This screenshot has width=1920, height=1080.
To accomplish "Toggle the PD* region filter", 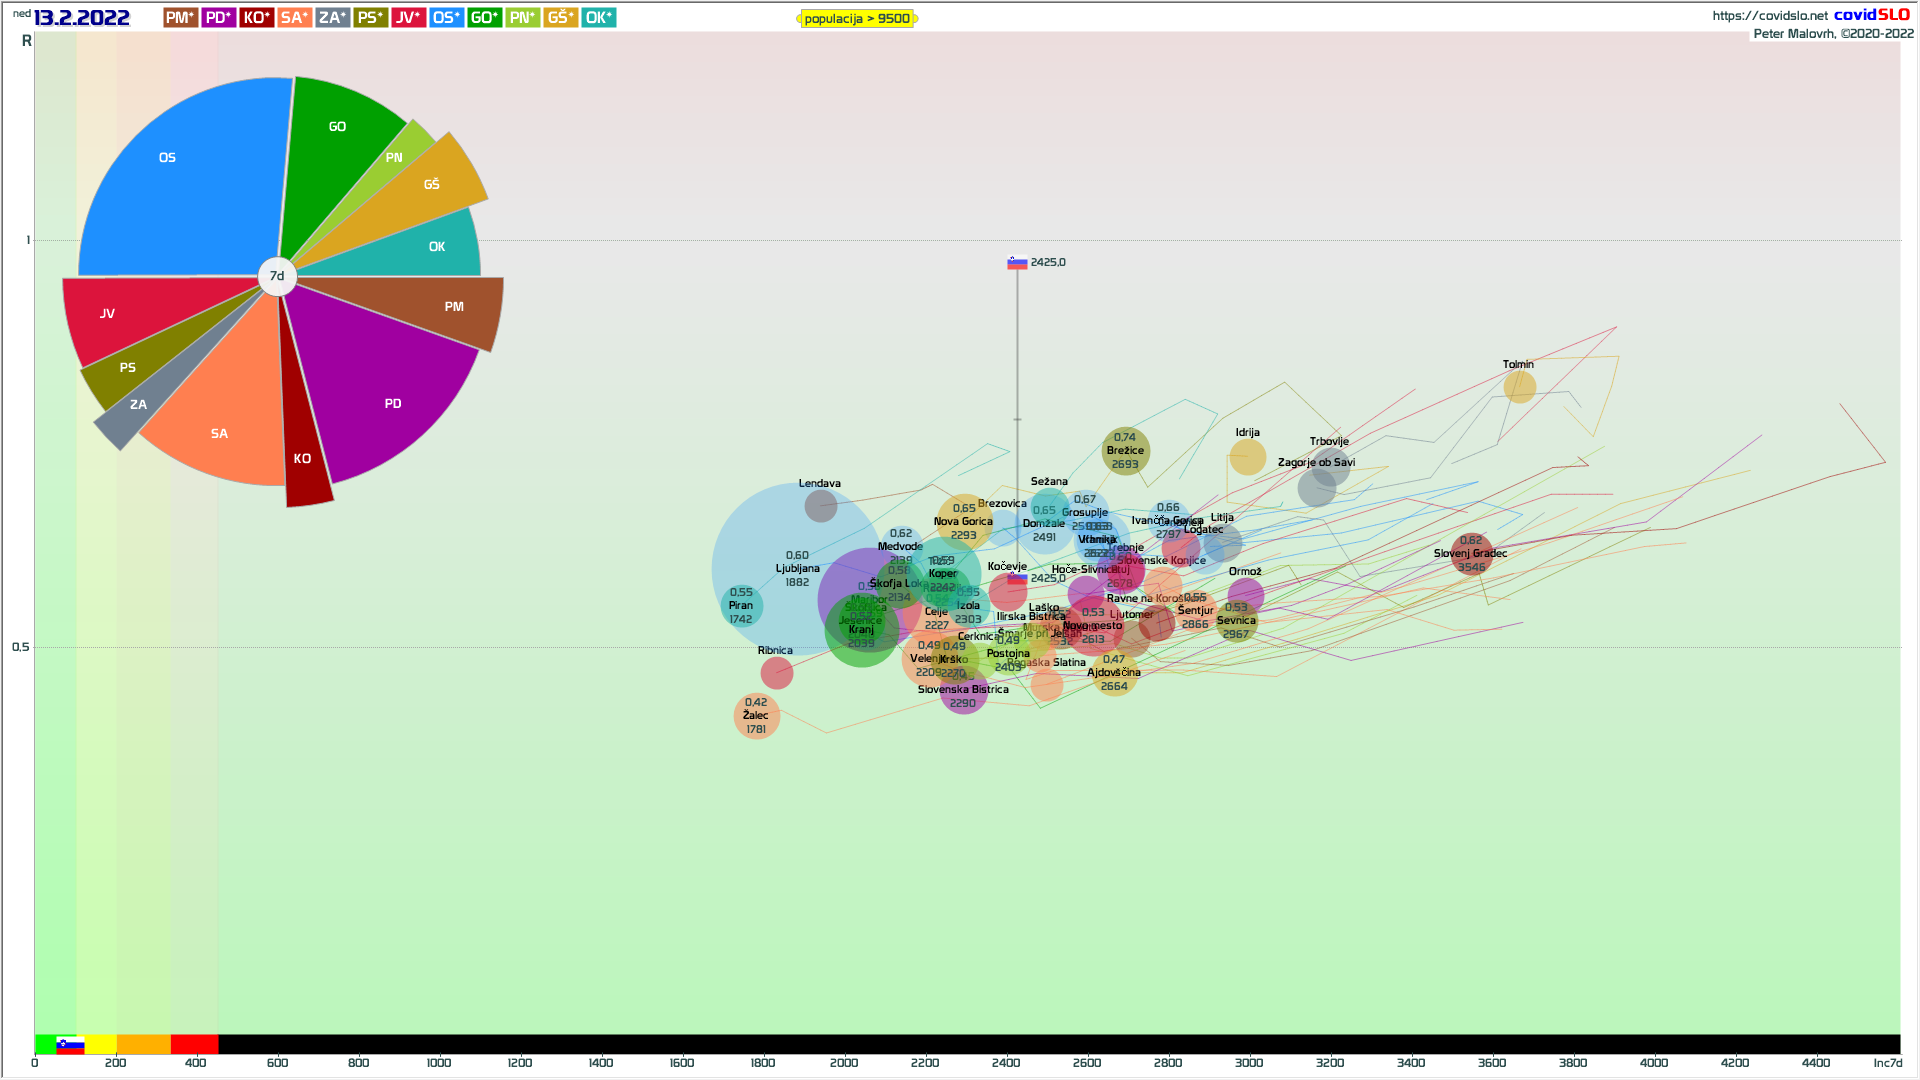I will click(x=218, y=18).
